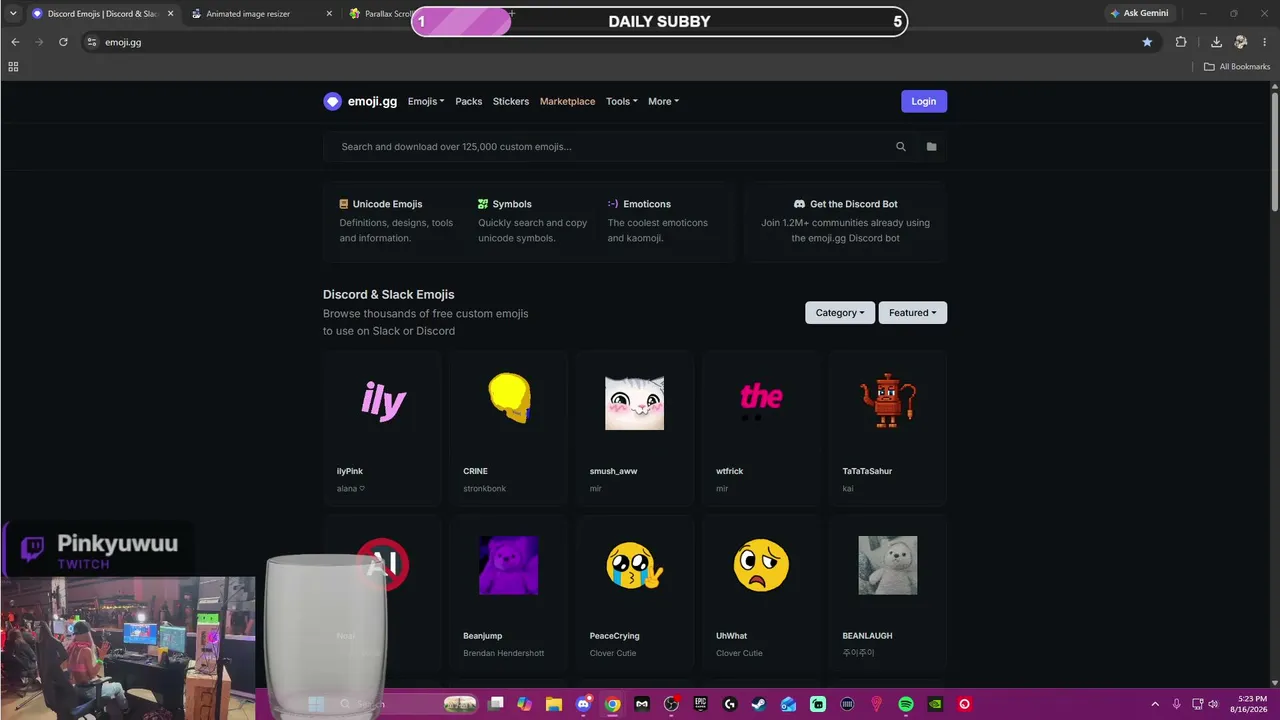Expand the Tools dropdown menu
Viewport: 1280px width, 720px height.
tap(621, 101)
